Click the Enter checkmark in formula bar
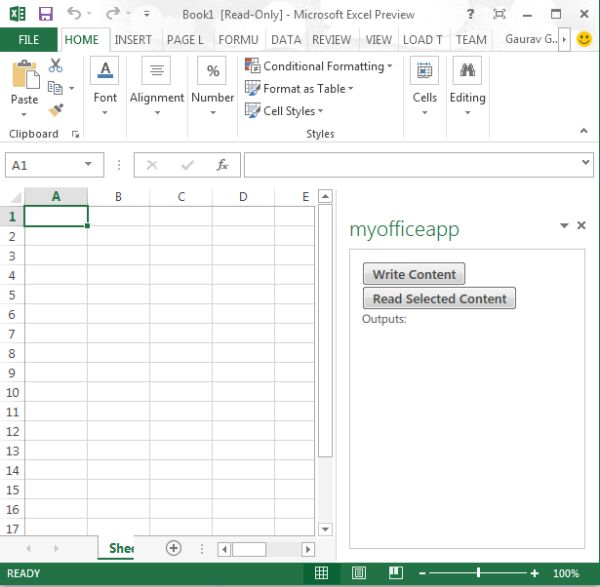Viewport: 600px width, 587px height. tap(188, 165)
